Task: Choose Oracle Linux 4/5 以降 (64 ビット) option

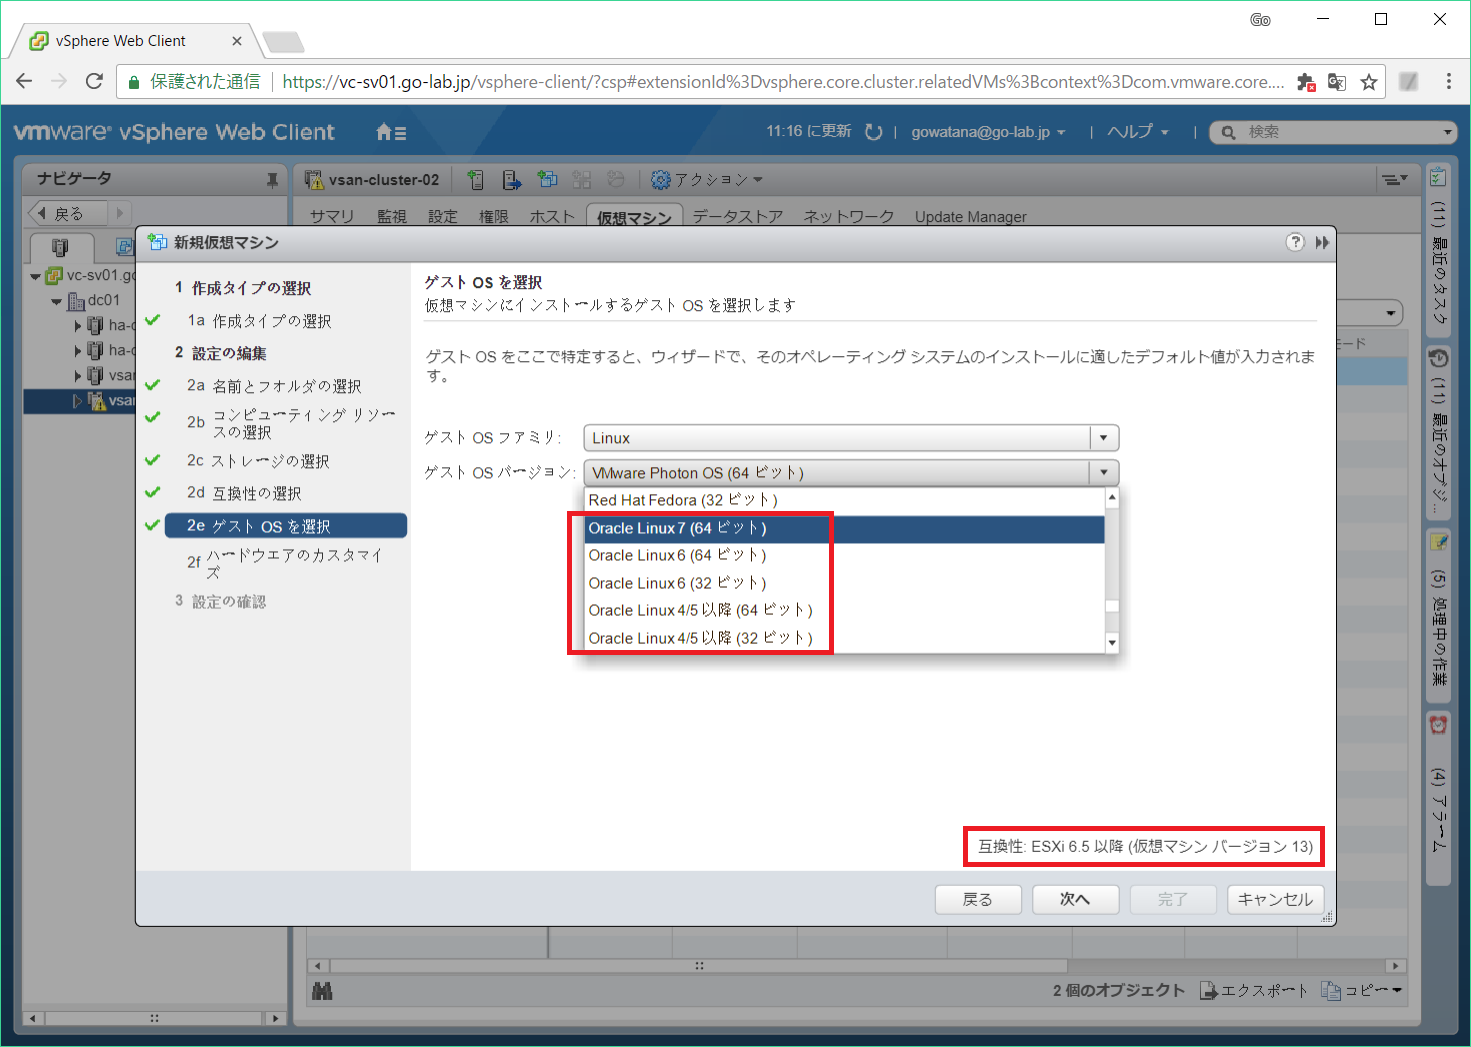Action: coord(845,610)
